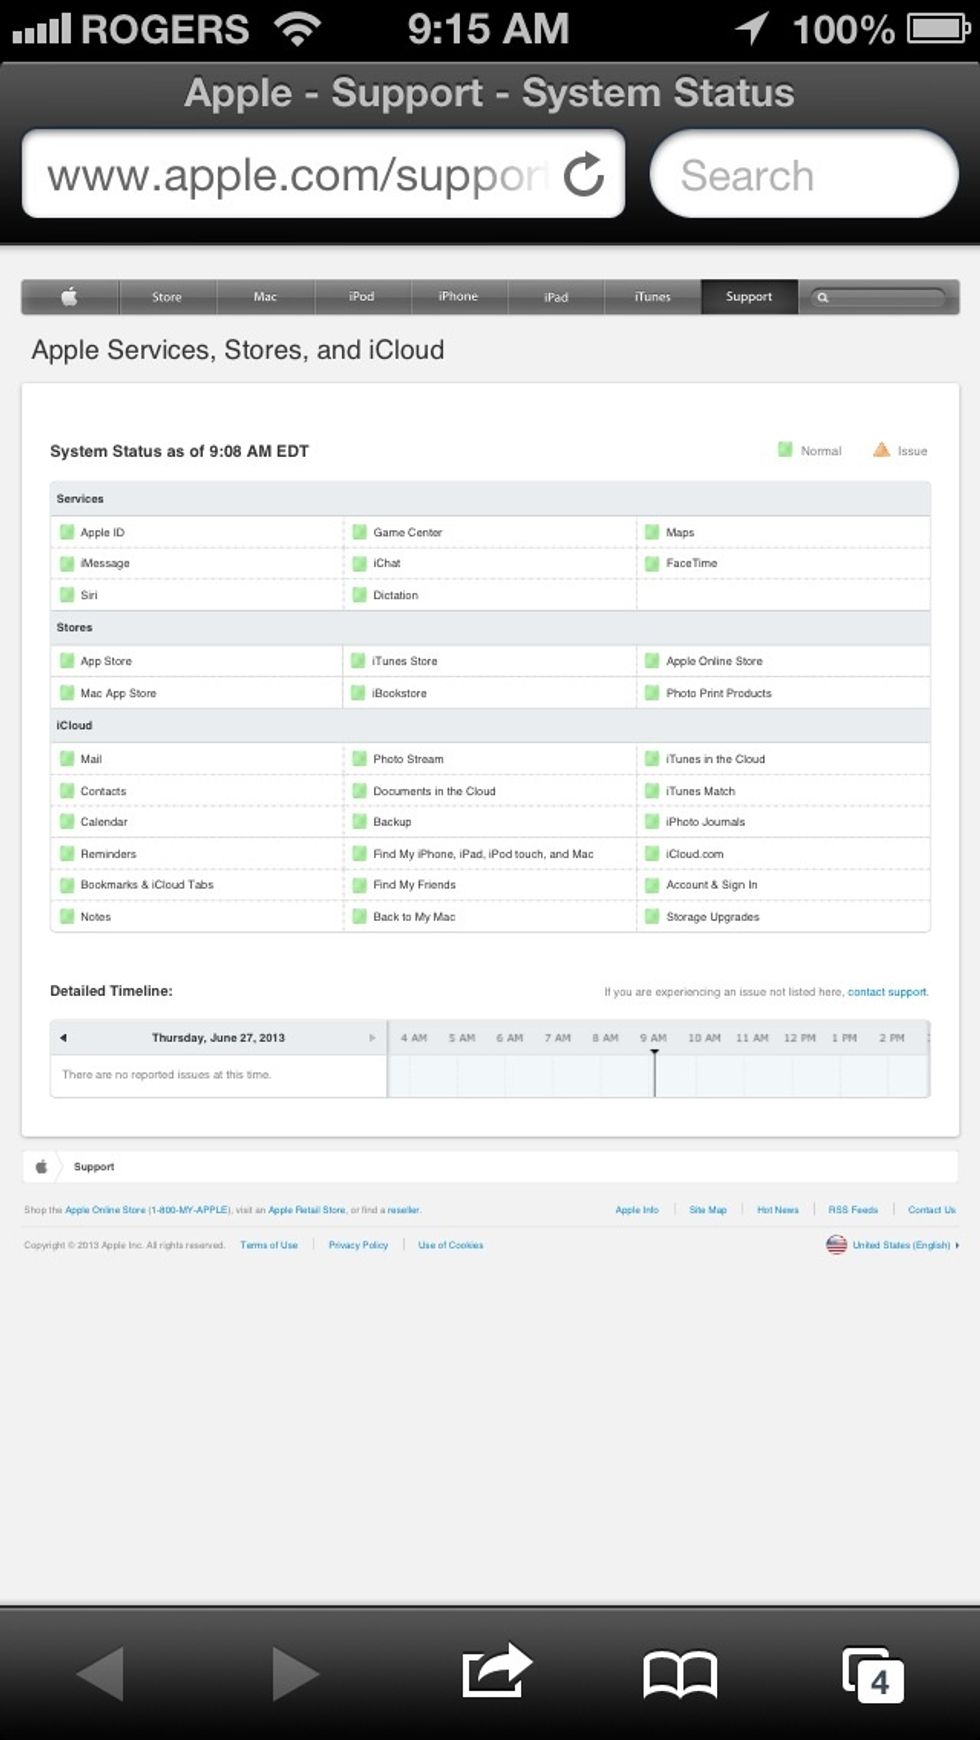Open United States (English) region selector
Image resolution: width=980 pixels, height=1740 pixels.
tap(901, 1245)
